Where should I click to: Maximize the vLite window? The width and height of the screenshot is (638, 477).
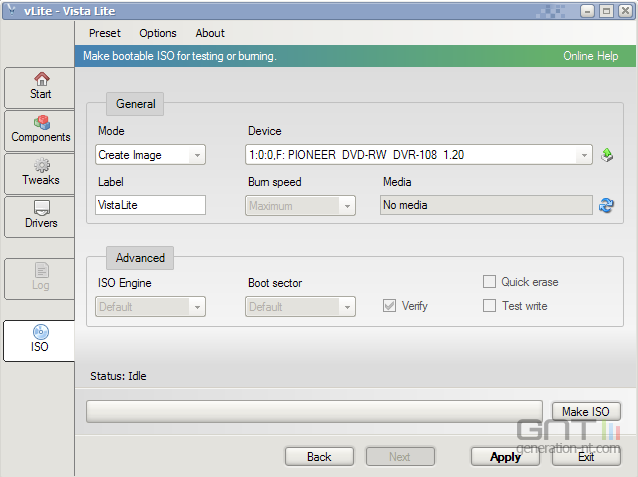(x=606, y=11)
